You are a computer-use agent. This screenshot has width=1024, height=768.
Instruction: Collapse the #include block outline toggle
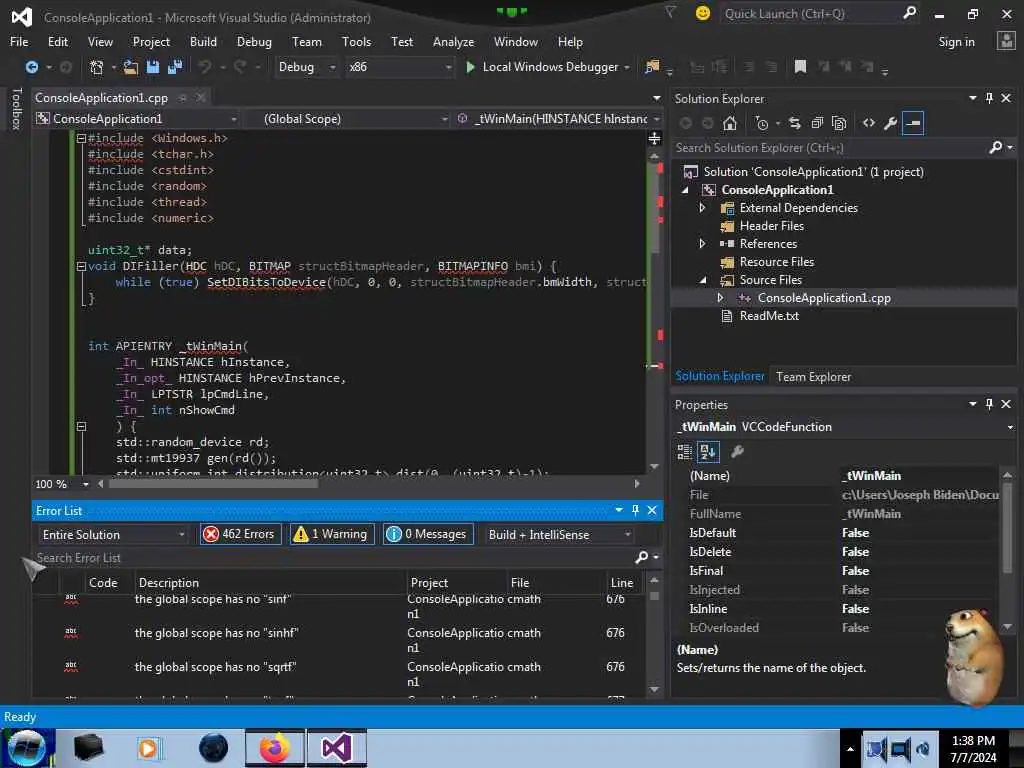[82, 138]
